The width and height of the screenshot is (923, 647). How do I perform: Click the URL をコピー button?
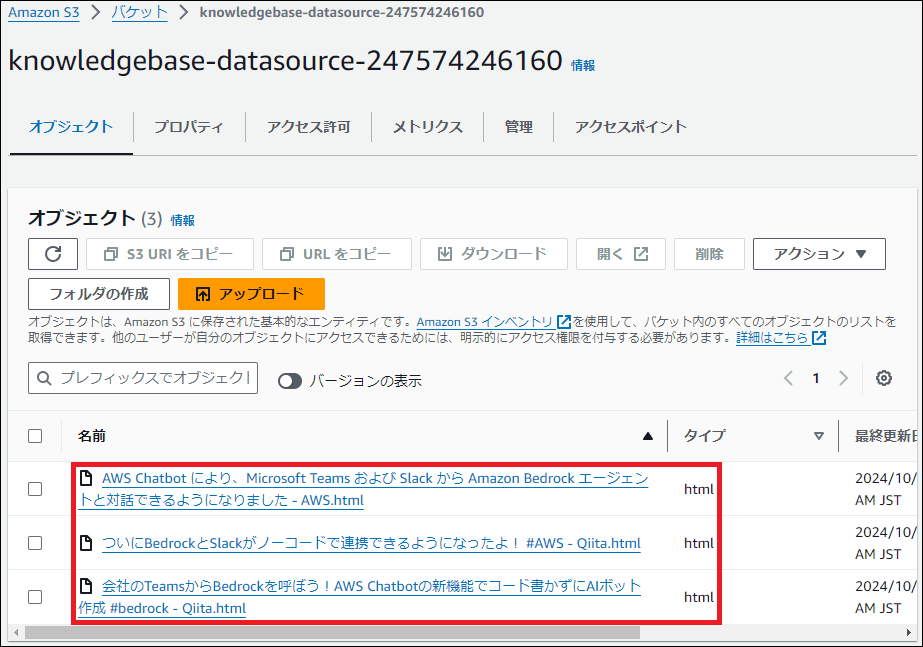pyautogui.click(x=336, y=254)
